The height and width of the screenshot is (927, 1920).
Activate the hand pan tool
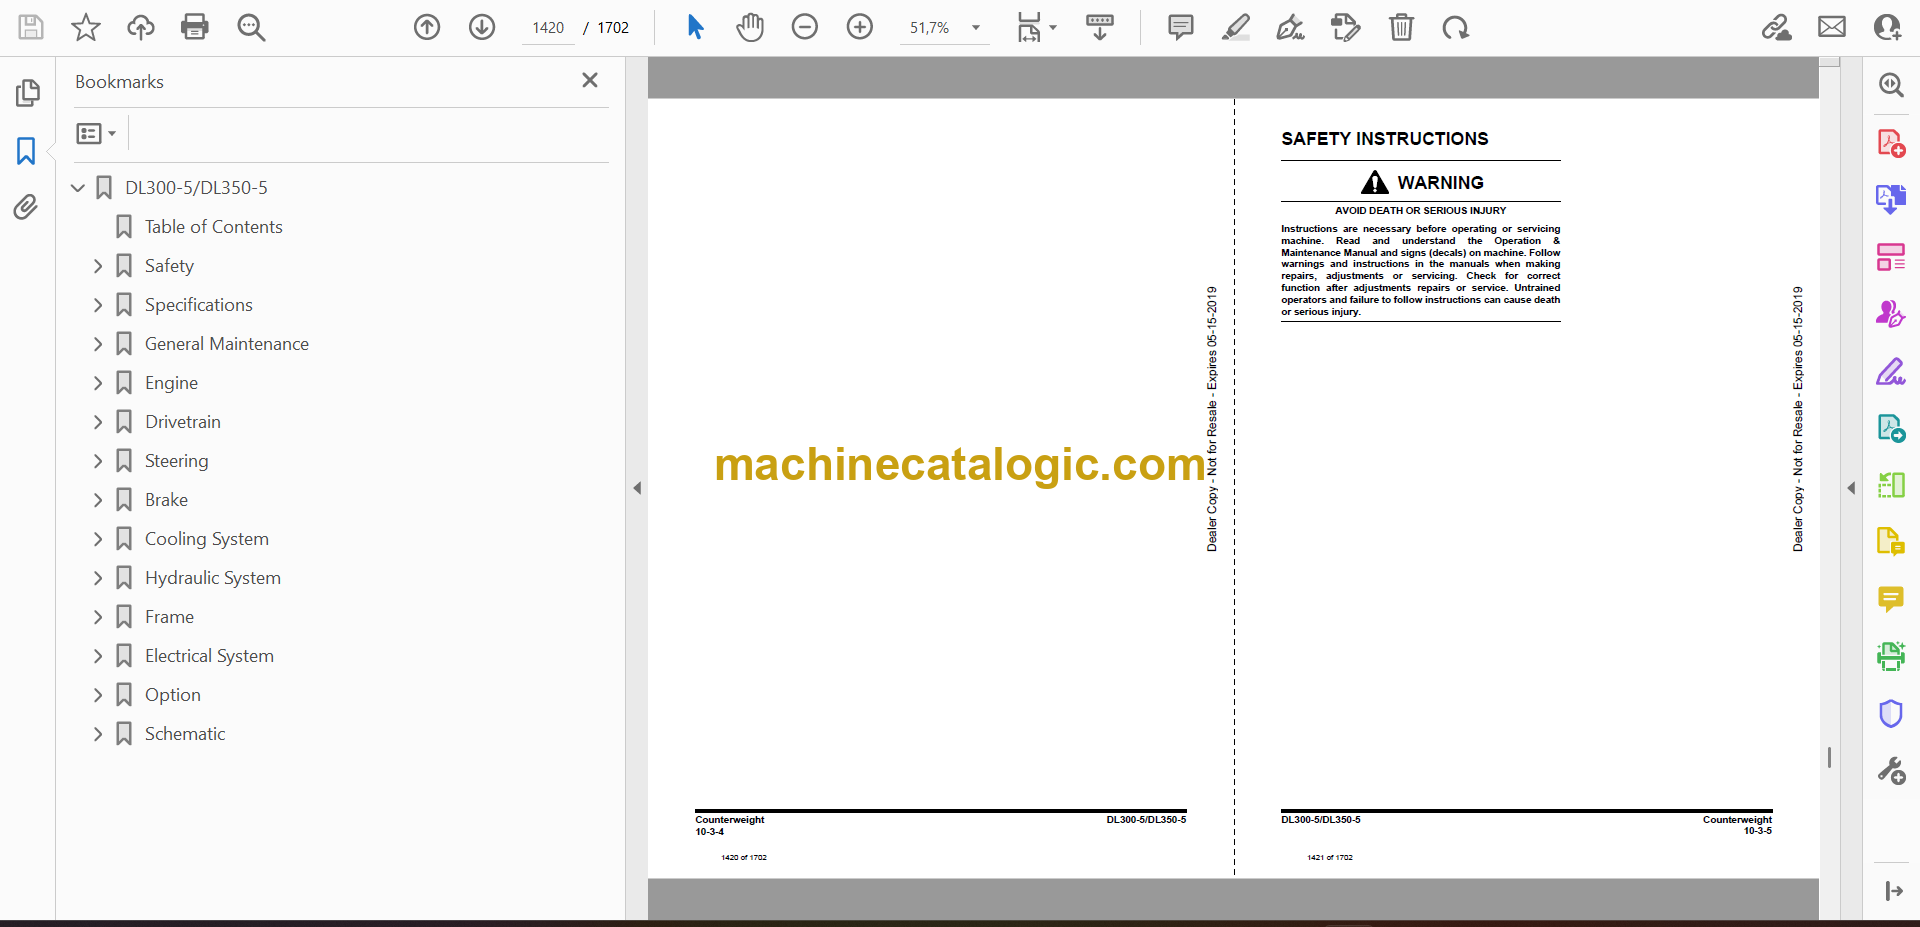pos(750,27)
